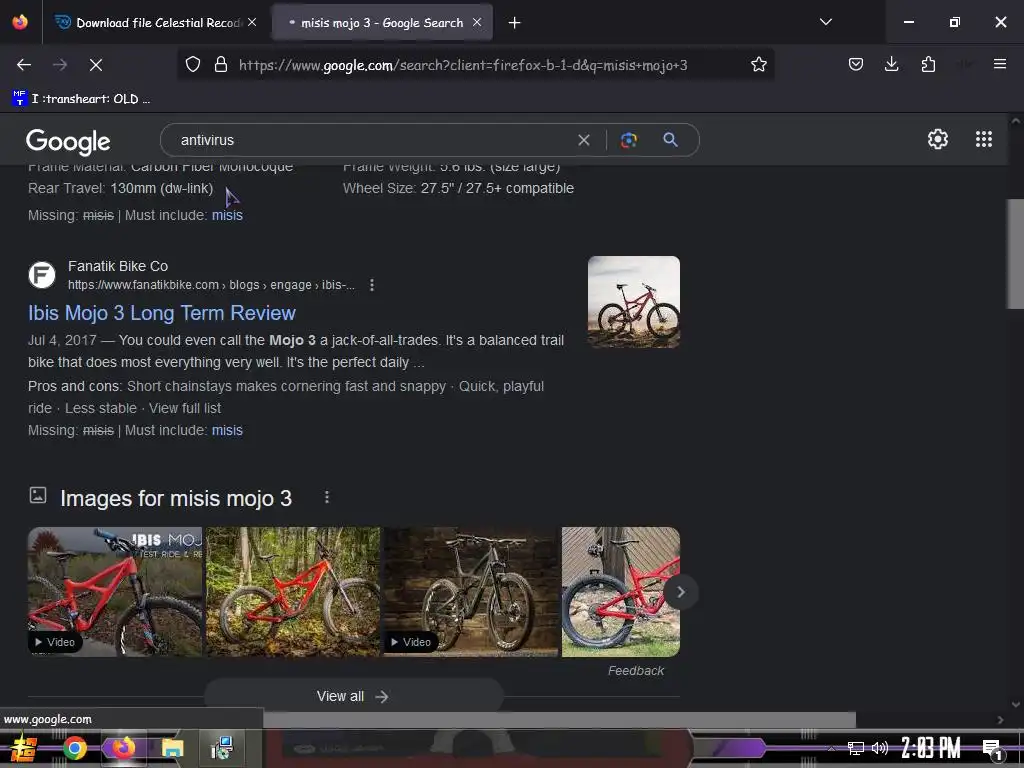Select misis mojo 3 Google Search tab
The width and height of the screenshot is (1024, 768).
click(x=382, y=23)
